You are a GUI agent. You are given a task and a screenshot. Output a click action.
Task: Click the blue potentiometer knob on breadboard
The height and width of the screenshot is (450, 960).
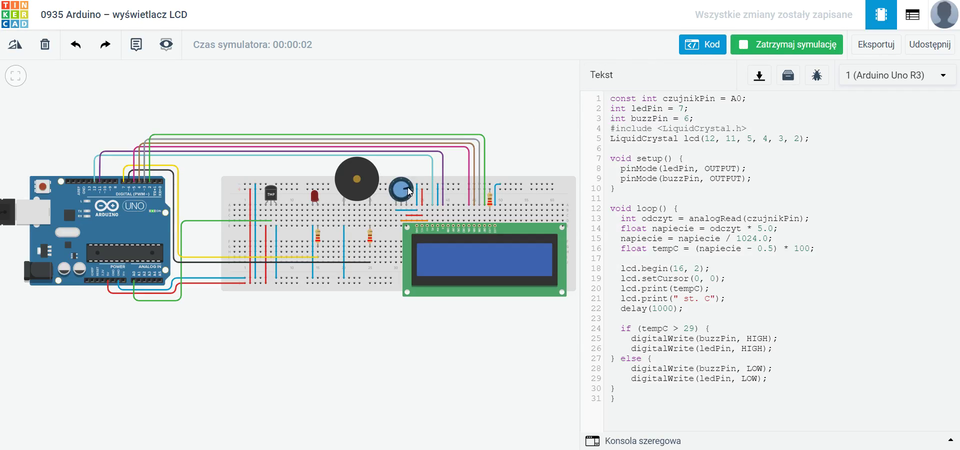tap(401, 188)
